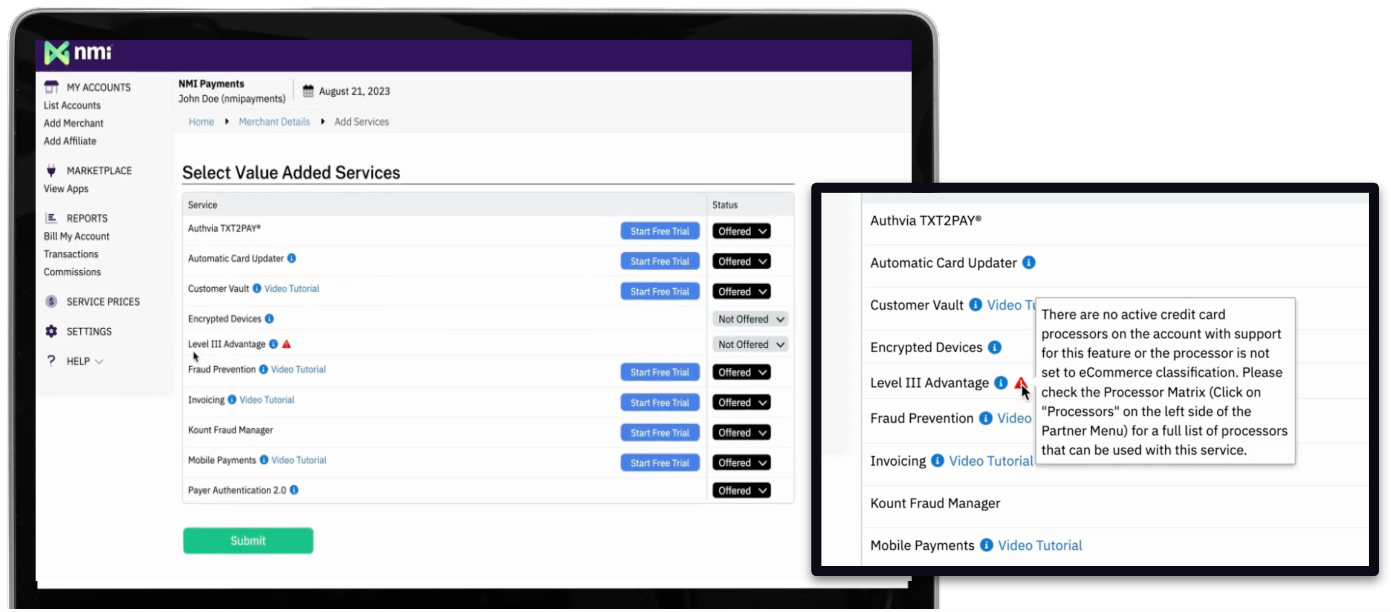Open Level III Advantage Not Offered dropdown
Screen dimensions: 1391x612
750,344
